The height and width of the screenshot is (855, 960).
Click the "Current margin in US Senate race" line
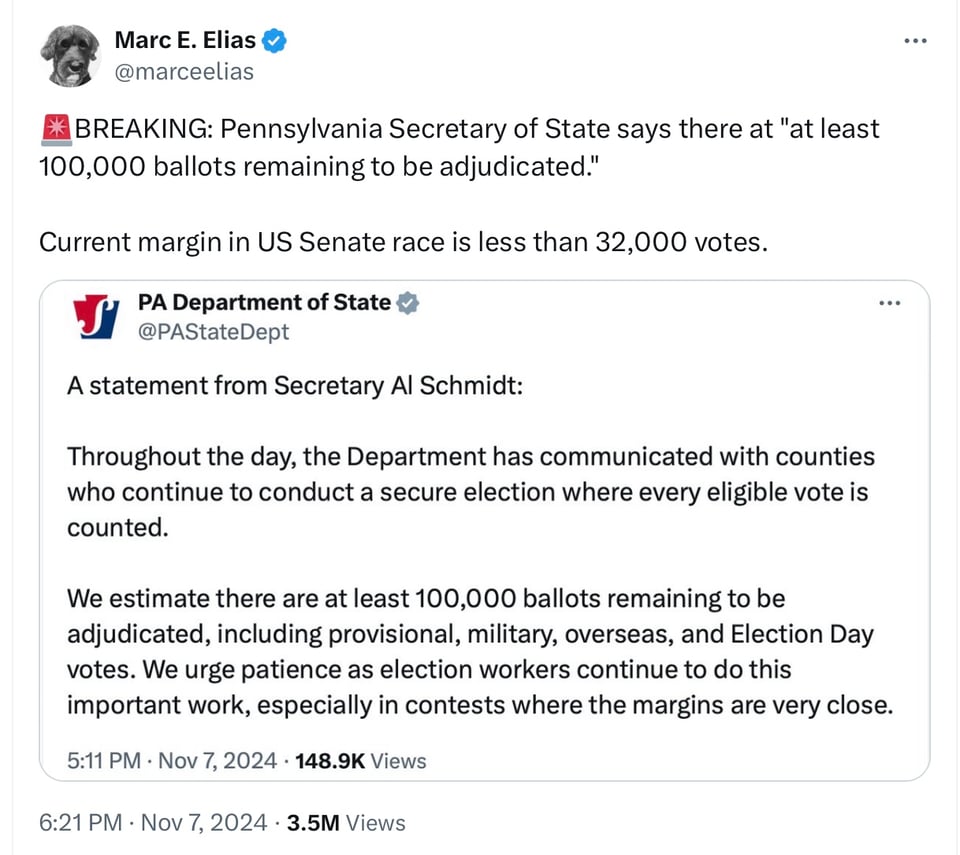point(403,241)
